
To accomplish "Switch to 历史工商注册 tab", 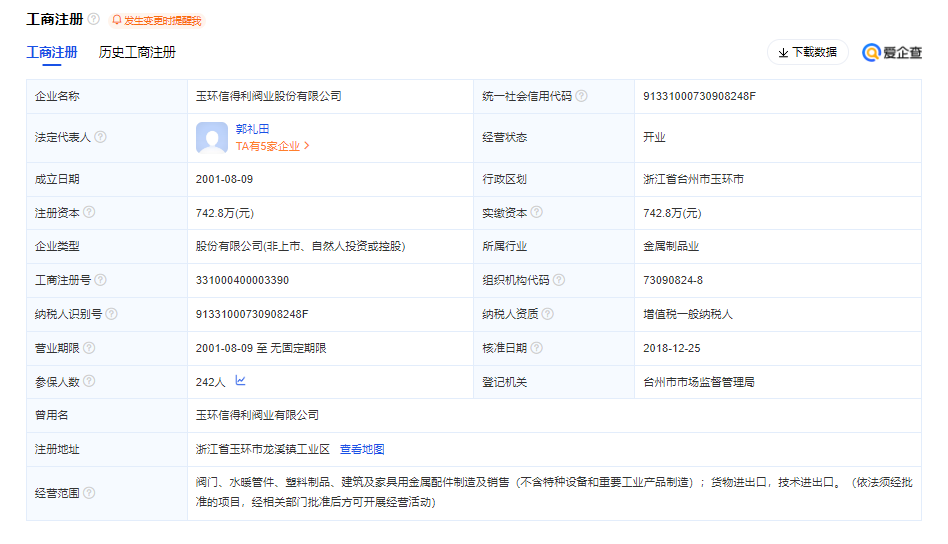I will pos(137,53).
